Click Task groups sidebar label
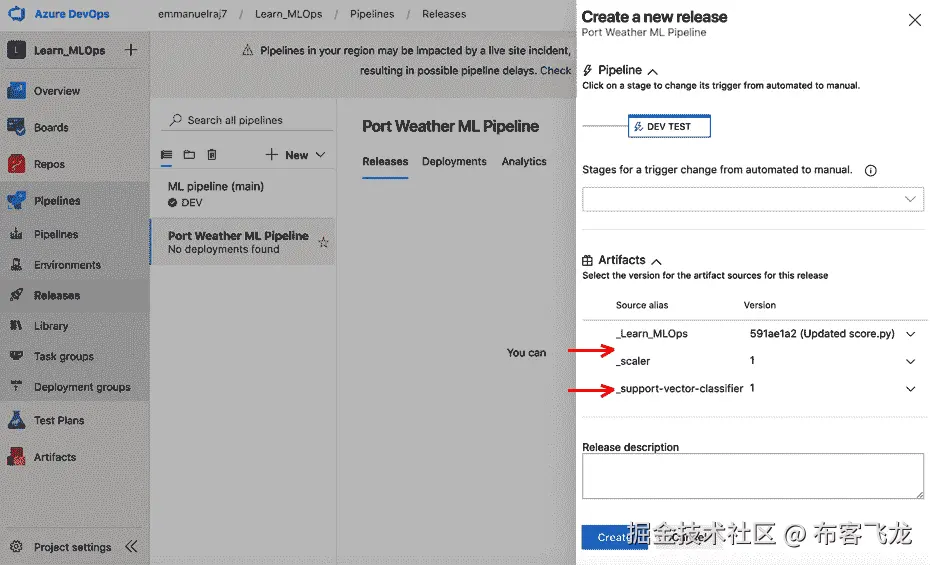Image resolution: width=930 pixels, height=565 pixels. 63,356
